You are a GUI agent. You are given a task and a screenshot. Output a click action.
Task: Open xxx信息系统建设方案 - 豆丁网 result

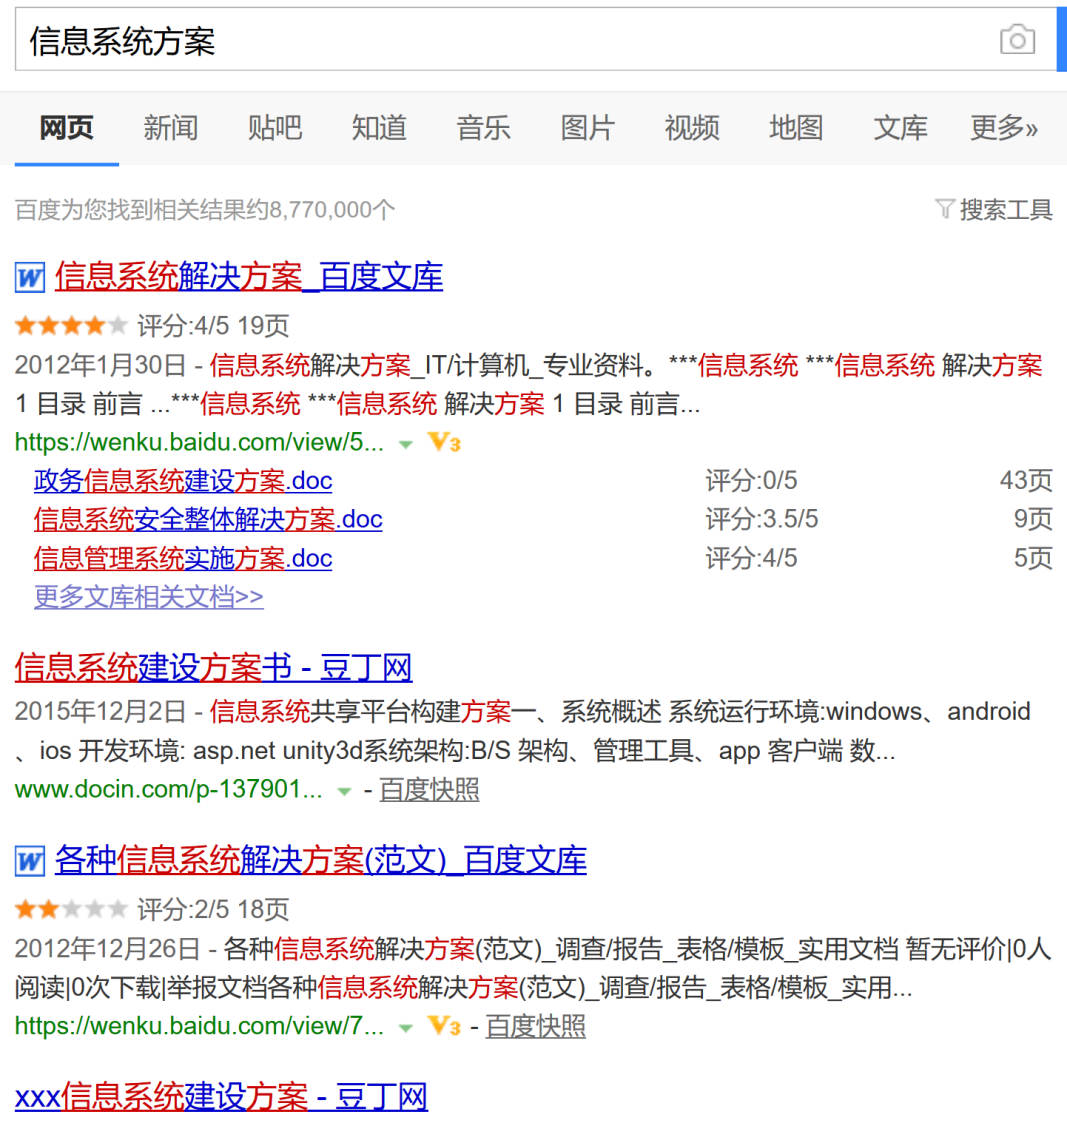(x=221, y=1097)
